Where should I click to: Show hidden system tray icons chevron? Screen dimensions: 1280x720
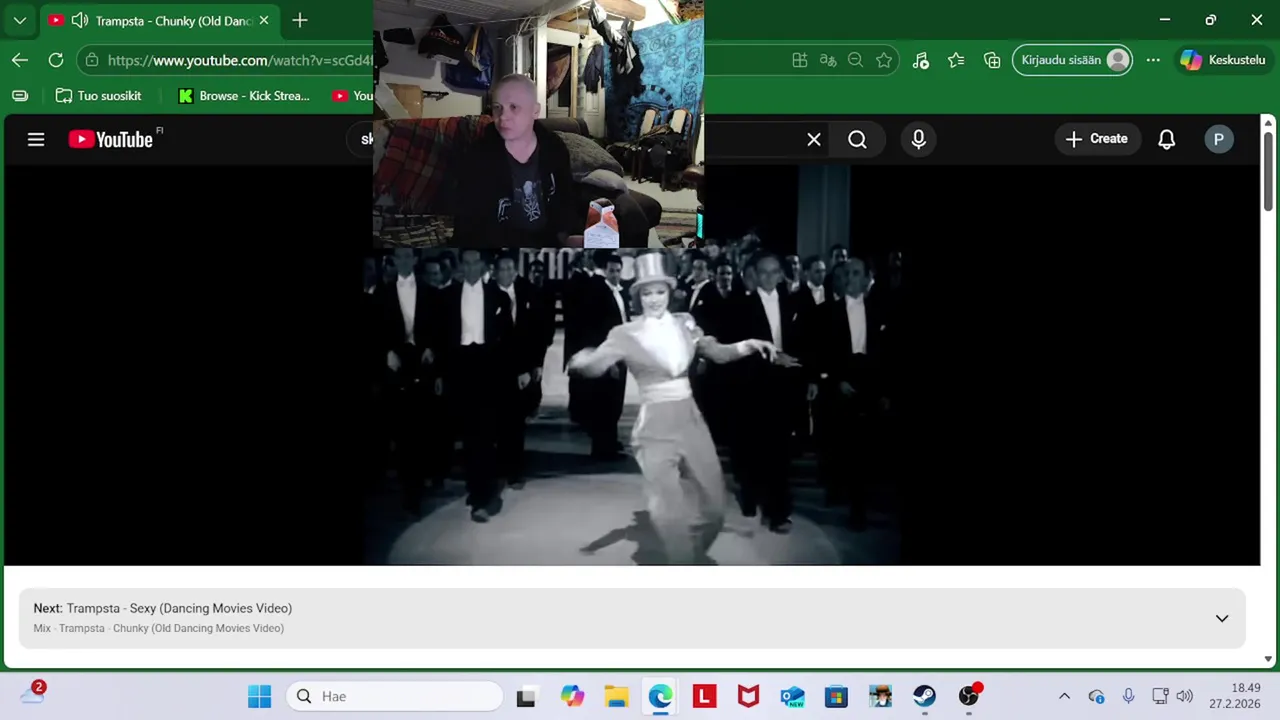[1064, 696]
